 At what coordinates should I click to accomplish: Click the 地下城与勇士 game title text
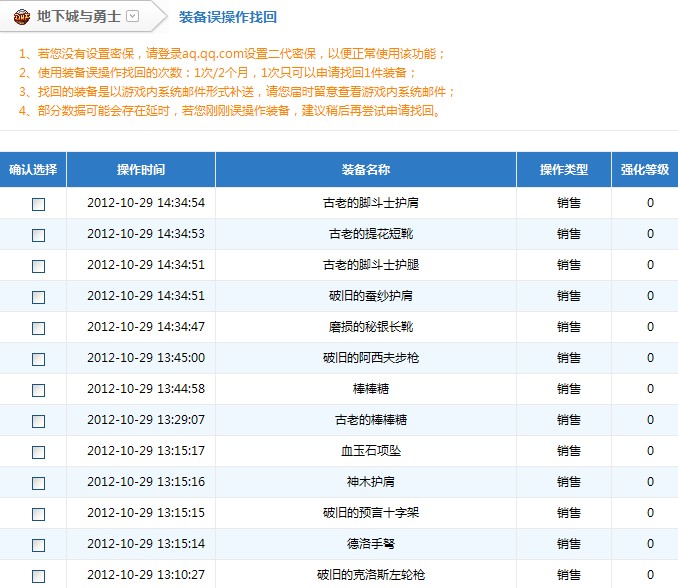[x=79, y=16]
